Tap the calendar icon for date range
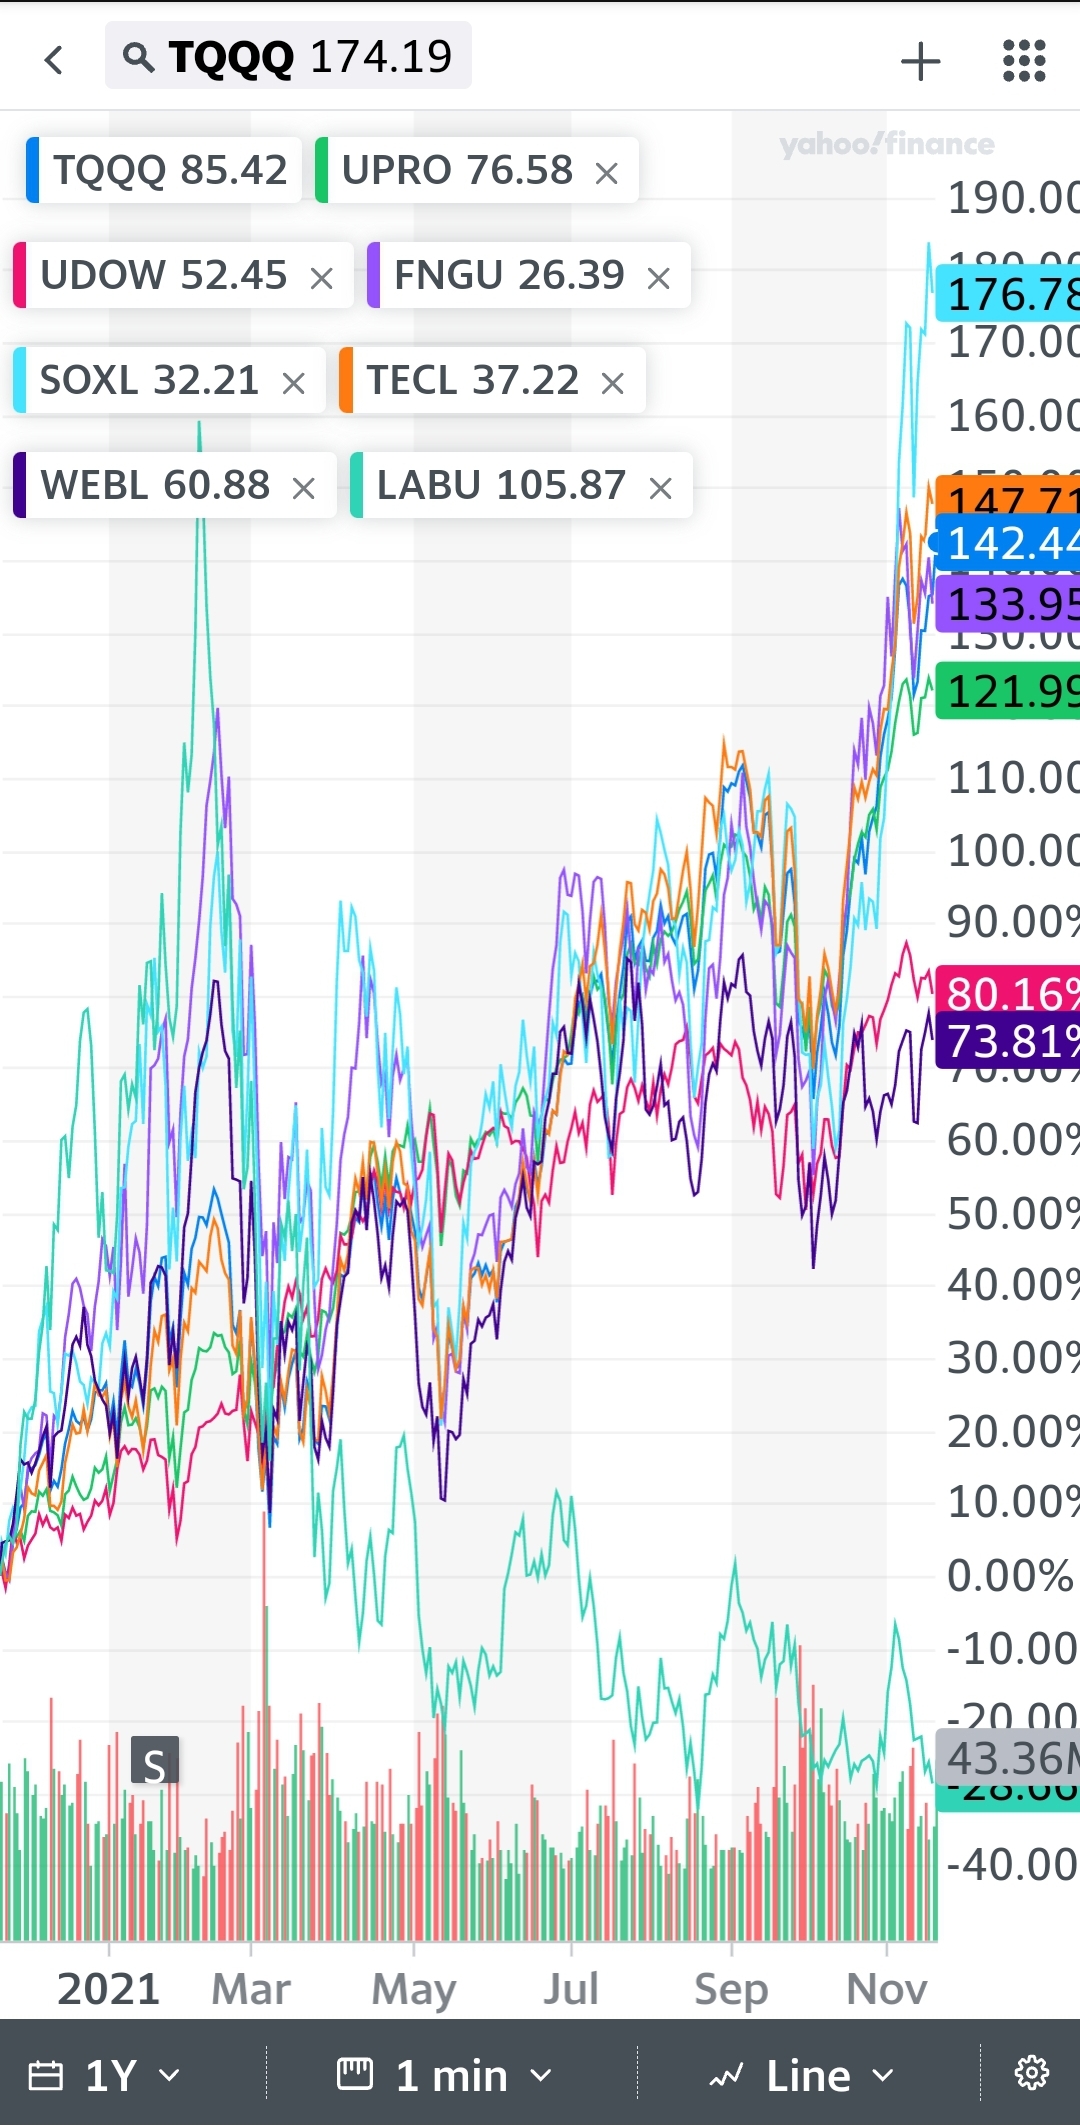This screenshot has height=2125, width=1080. coord(45,2075)
